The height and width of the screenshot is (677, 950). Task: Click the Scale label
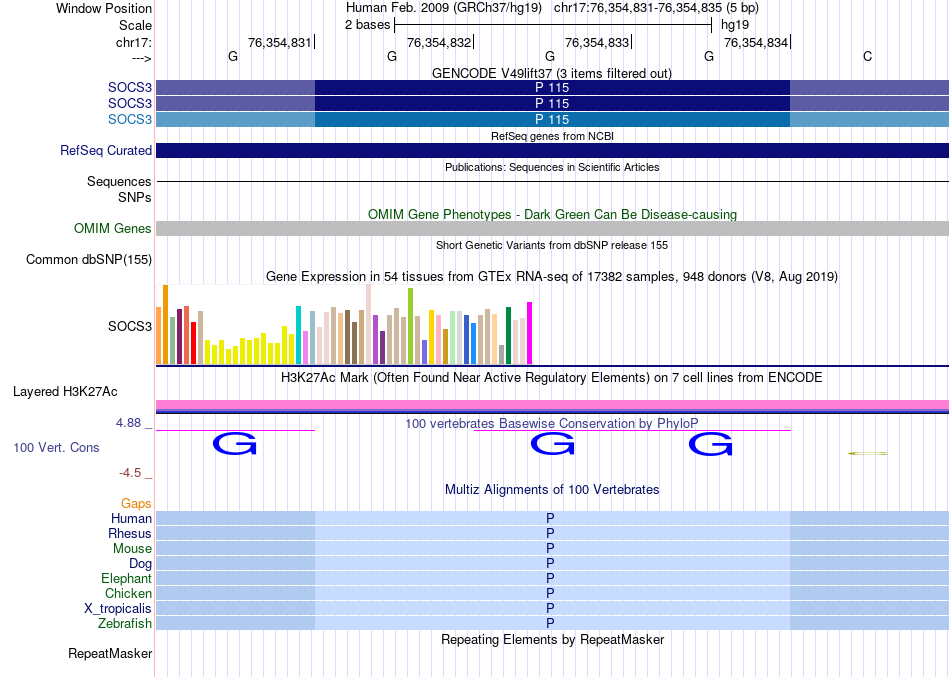point(135,25)
